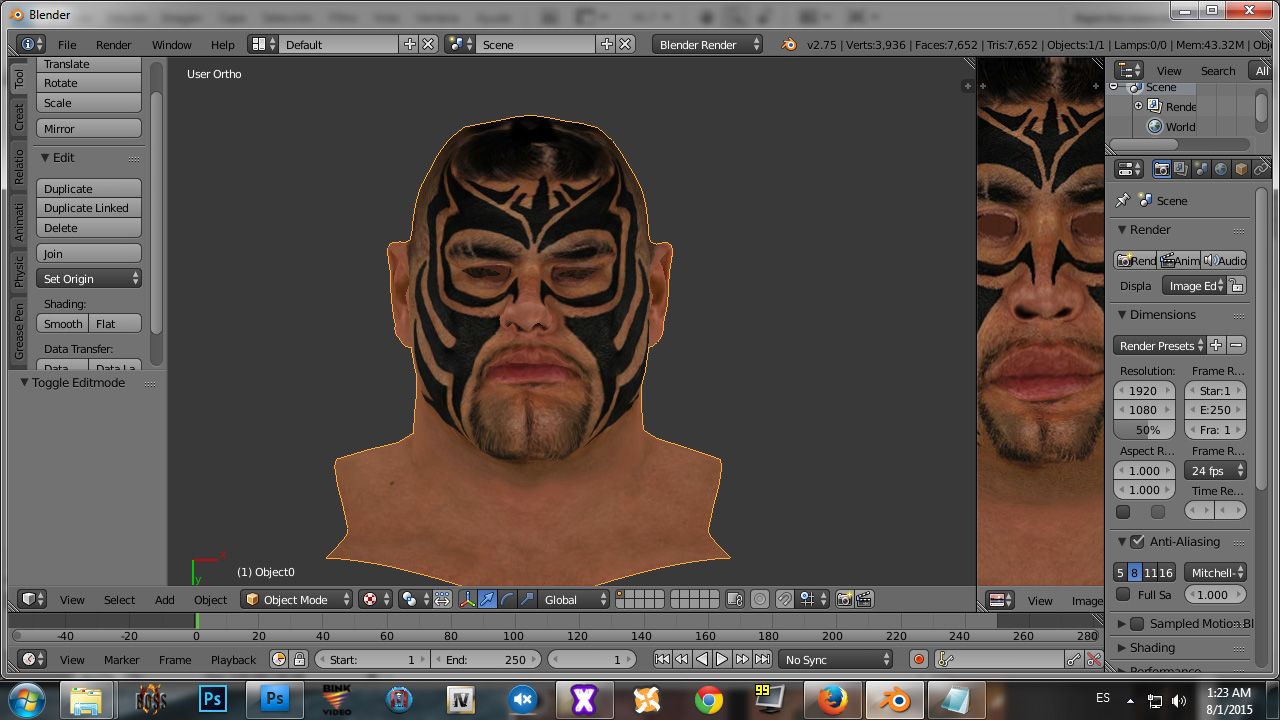
Task: Click the proportional editing circle icon
Action: click(760, 599)
